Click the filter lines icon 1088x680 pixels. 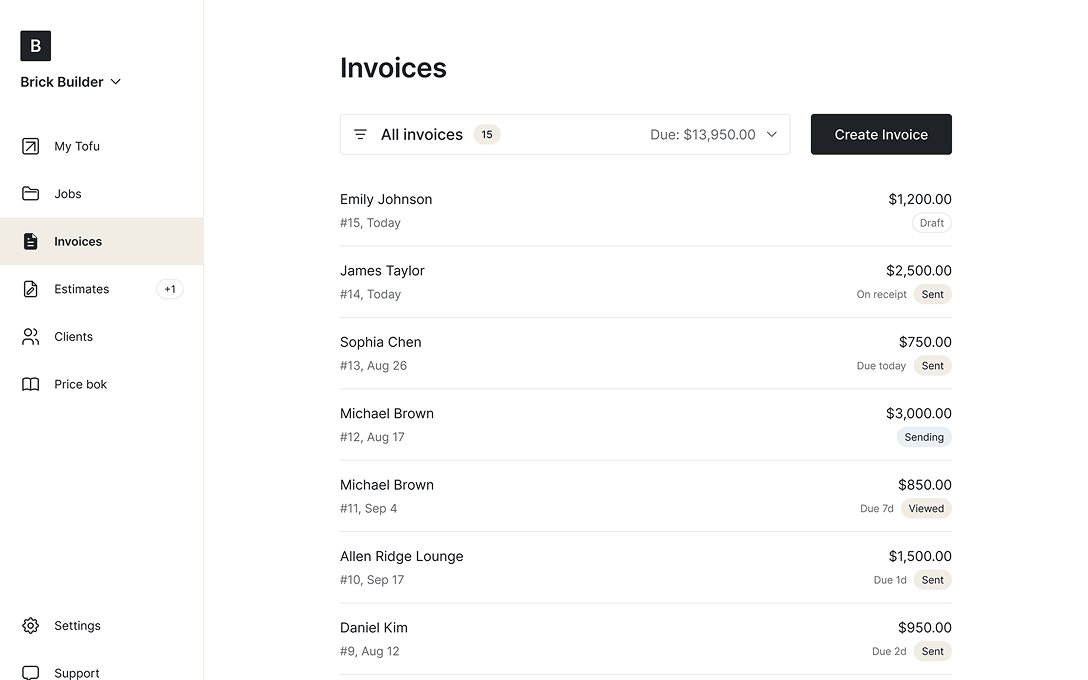tap(360, 135)
